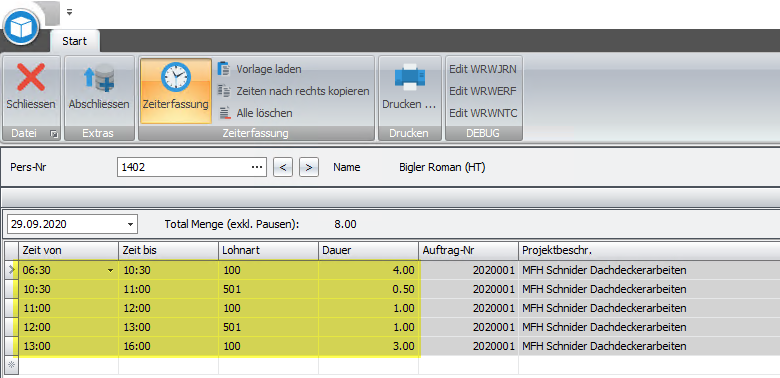780x378 pixels.
Task: Select Auftrag-Nr 2020001 in the 06:30 row
Action: pos(469,271)
